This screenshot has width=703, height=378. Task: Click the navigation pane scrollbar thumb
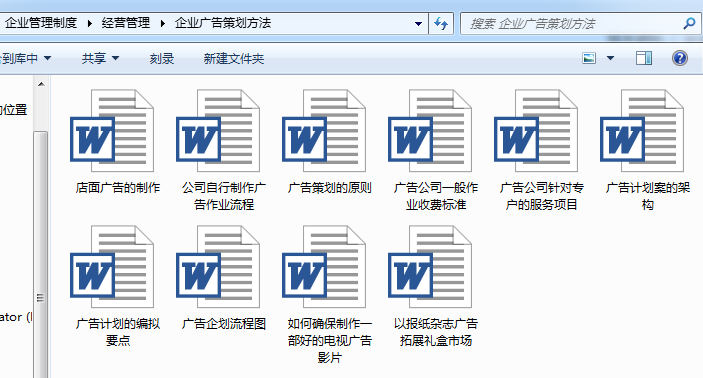pos(40,254)
